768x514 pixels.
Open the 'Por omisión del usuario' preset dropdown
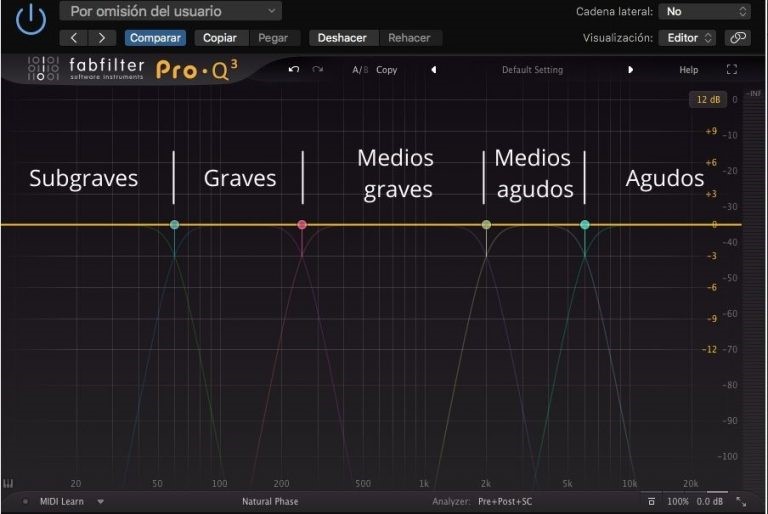[170, 11]
